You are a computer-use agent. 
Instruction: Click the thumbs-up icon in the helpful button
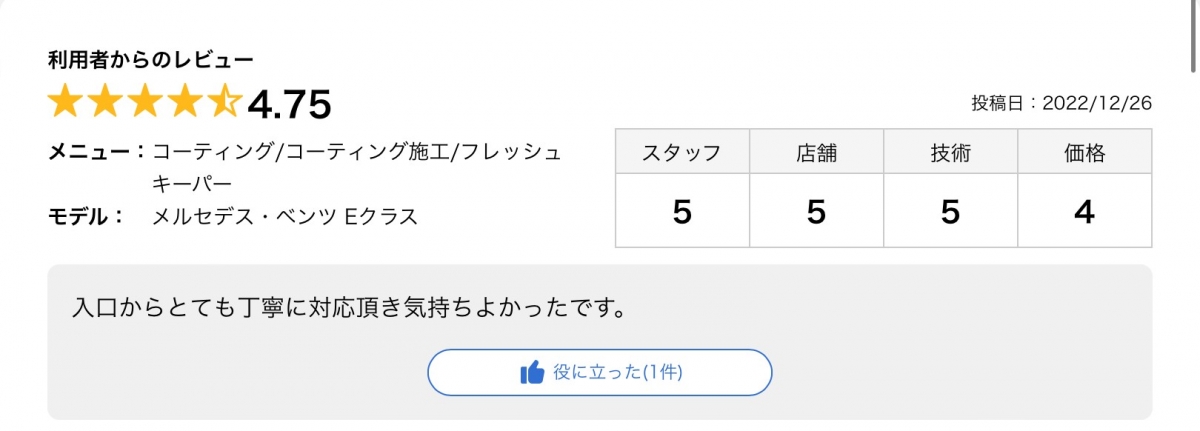click(532, 373)
